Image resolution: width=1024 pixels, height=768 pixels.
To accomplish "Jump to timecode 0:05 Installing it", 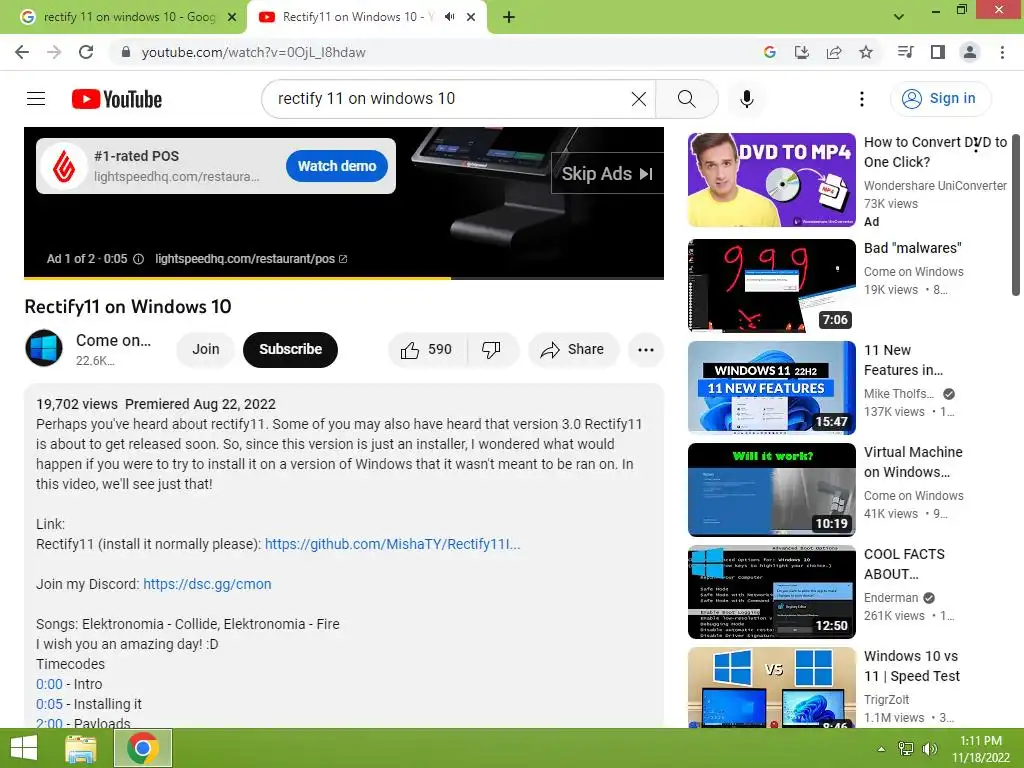I will tap(49, 705).
